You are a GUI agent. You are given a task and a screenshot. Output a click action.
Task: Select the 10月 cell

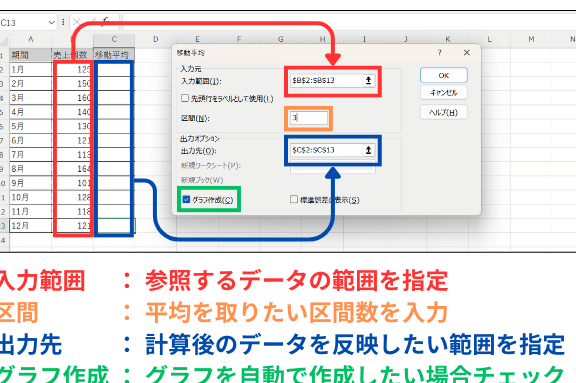(x=30, y=197)
